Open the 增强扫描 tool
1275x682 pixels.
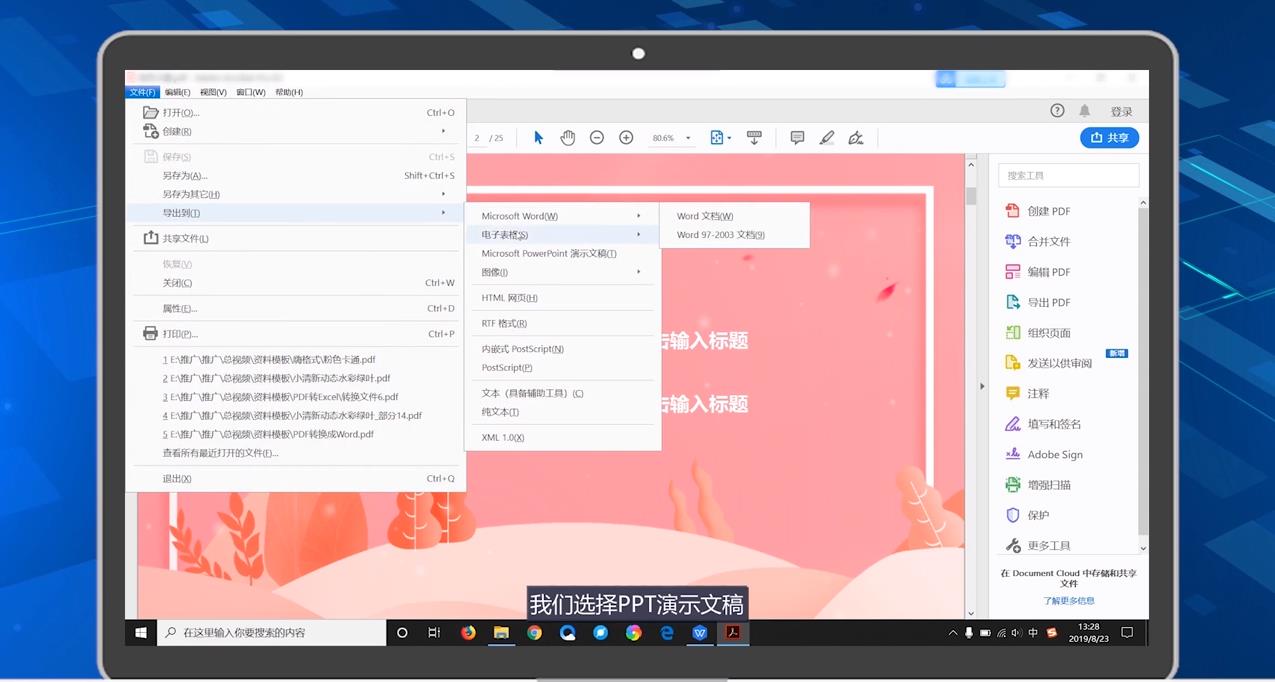click(x=1037, y=485)
